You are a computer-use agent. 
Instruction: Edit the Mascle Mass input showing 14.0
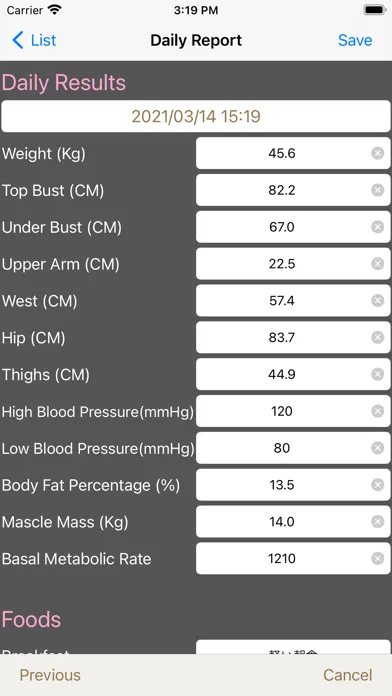pos(293,522)
